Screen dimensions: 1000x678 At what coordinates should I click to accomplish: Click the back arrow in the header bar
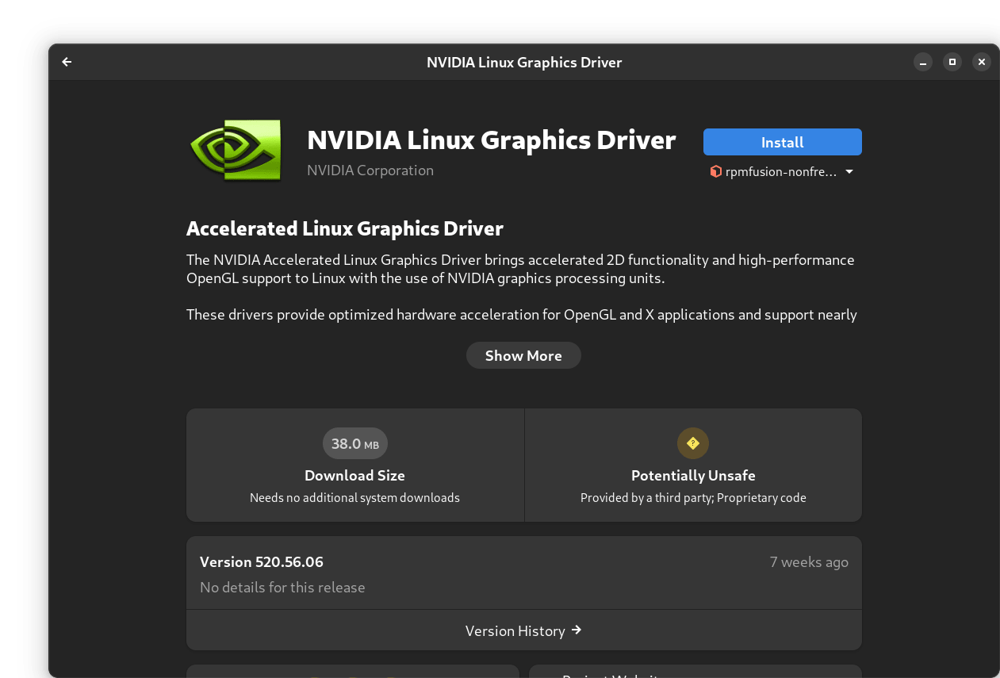tap(66, 61)
